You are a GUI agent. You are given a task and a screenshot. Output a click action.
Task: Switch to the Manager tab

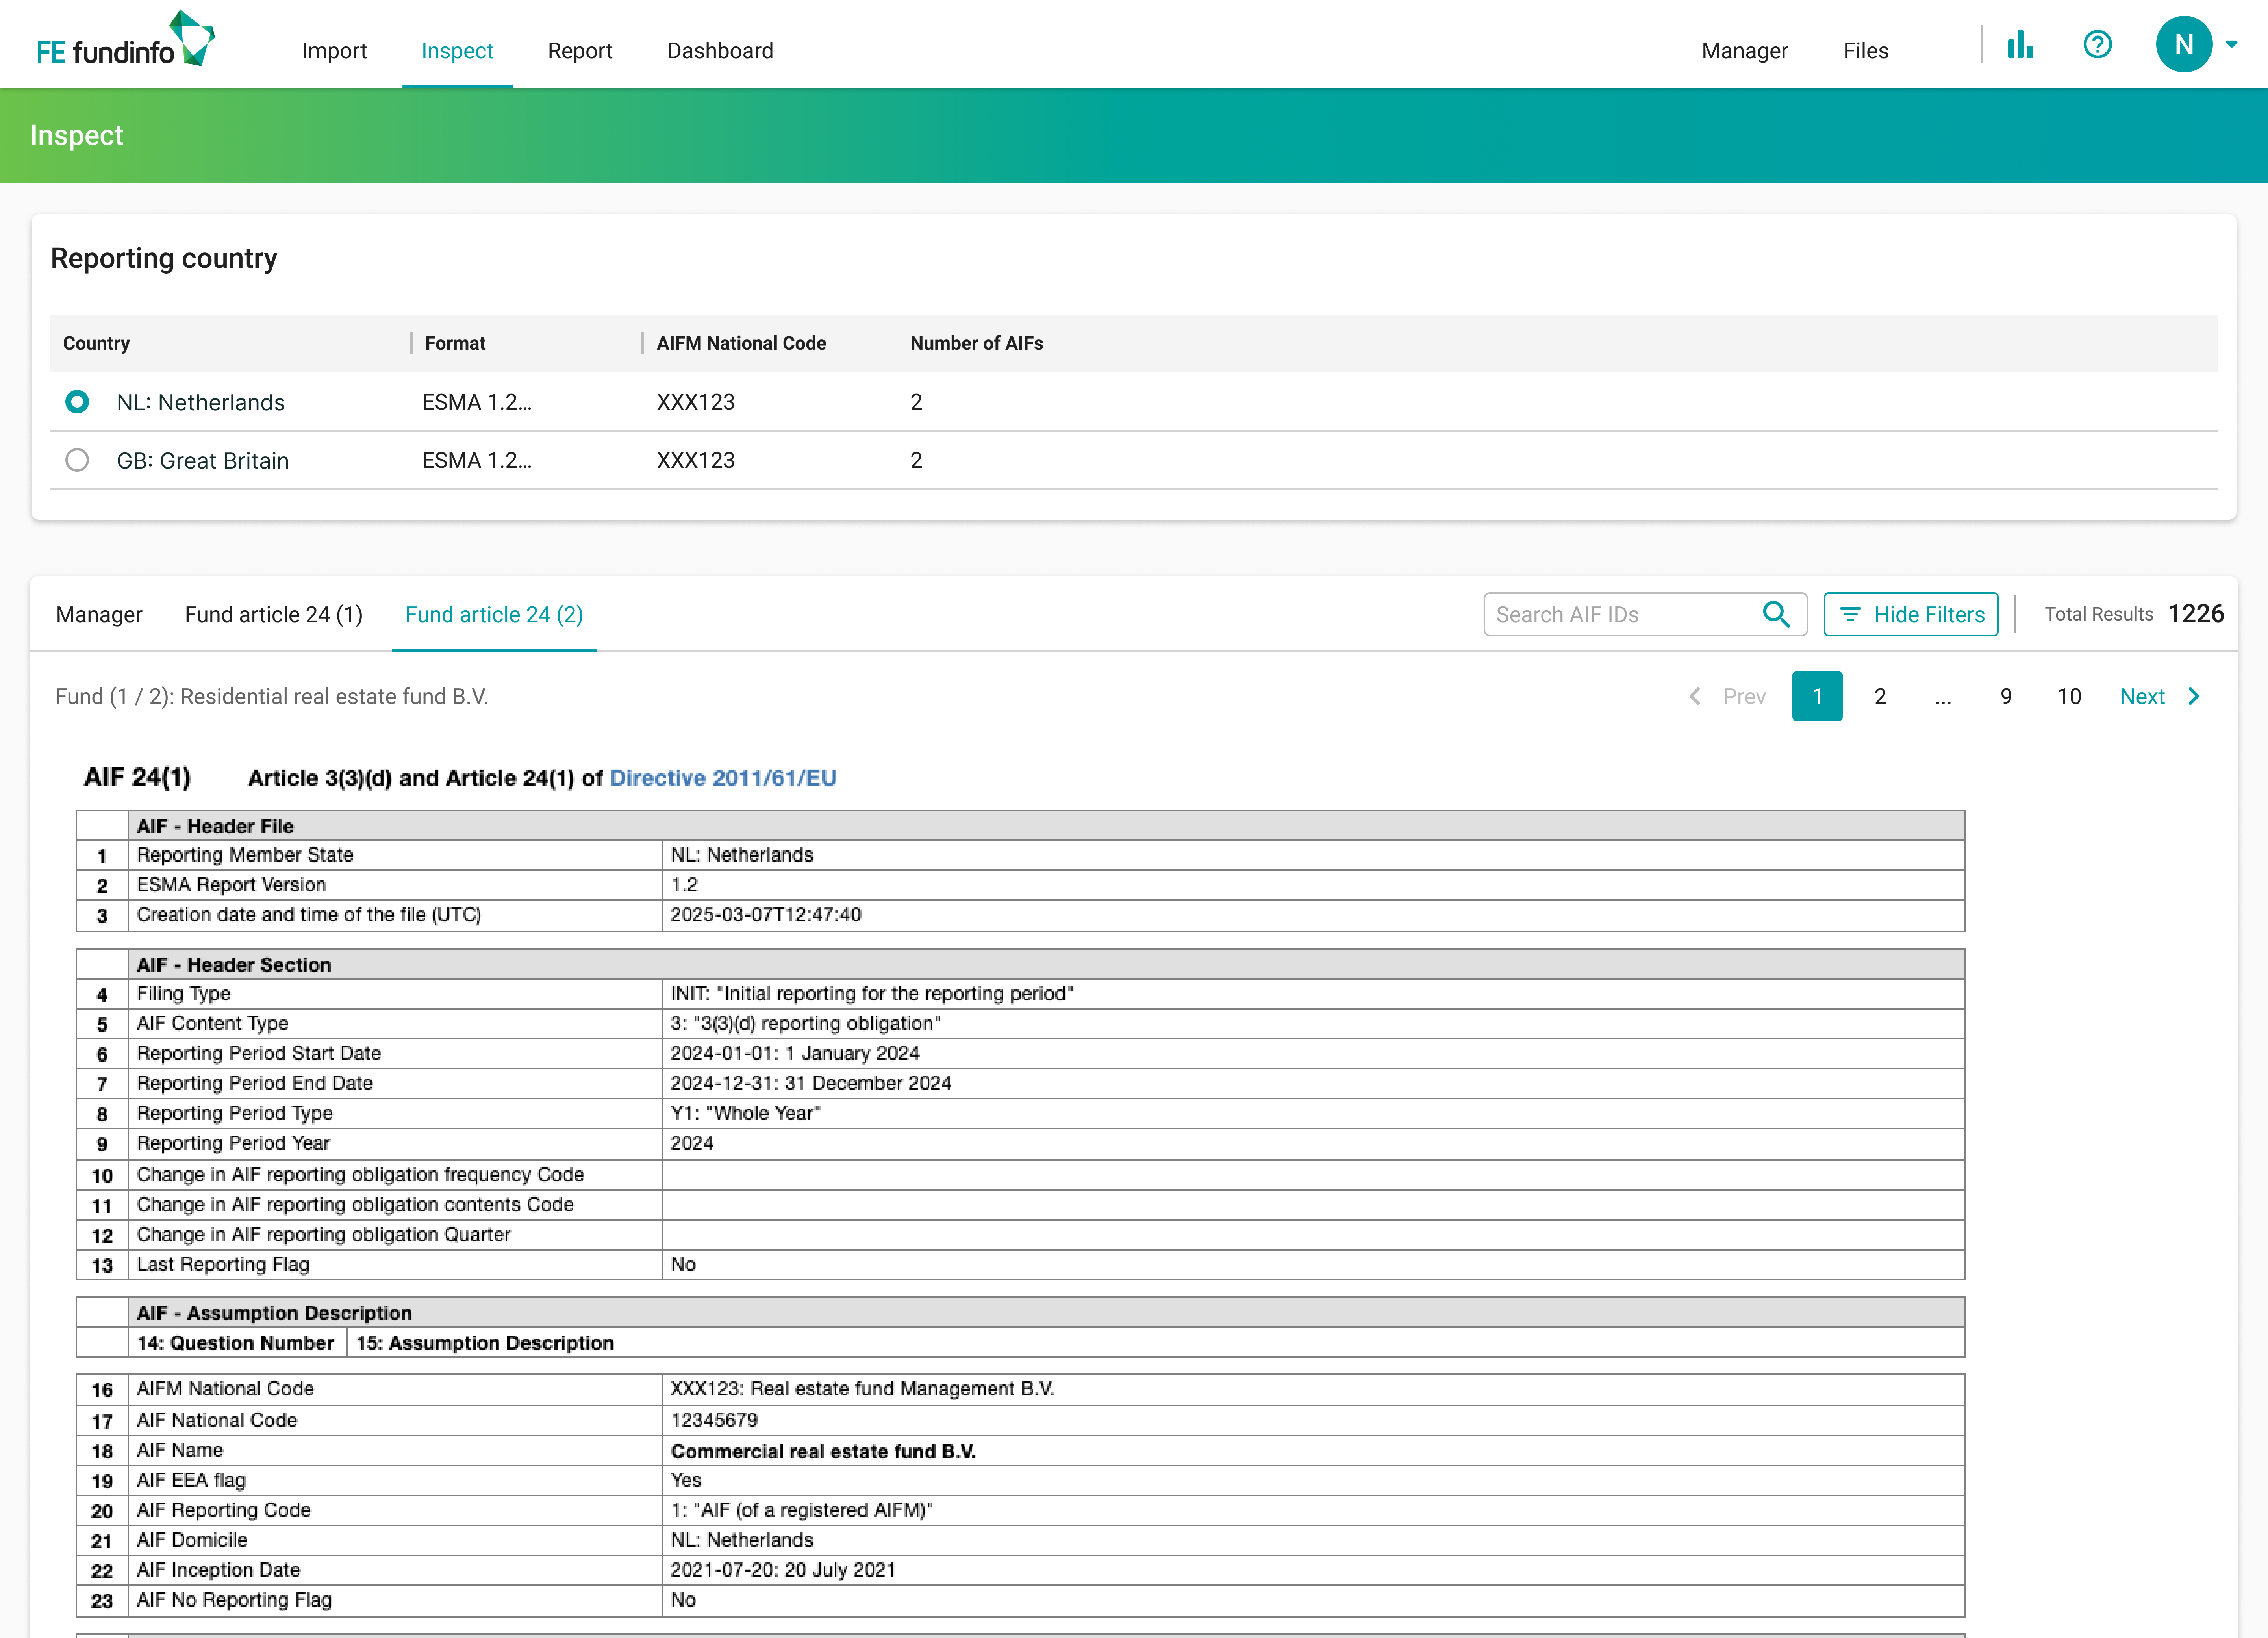coord(99,615)
